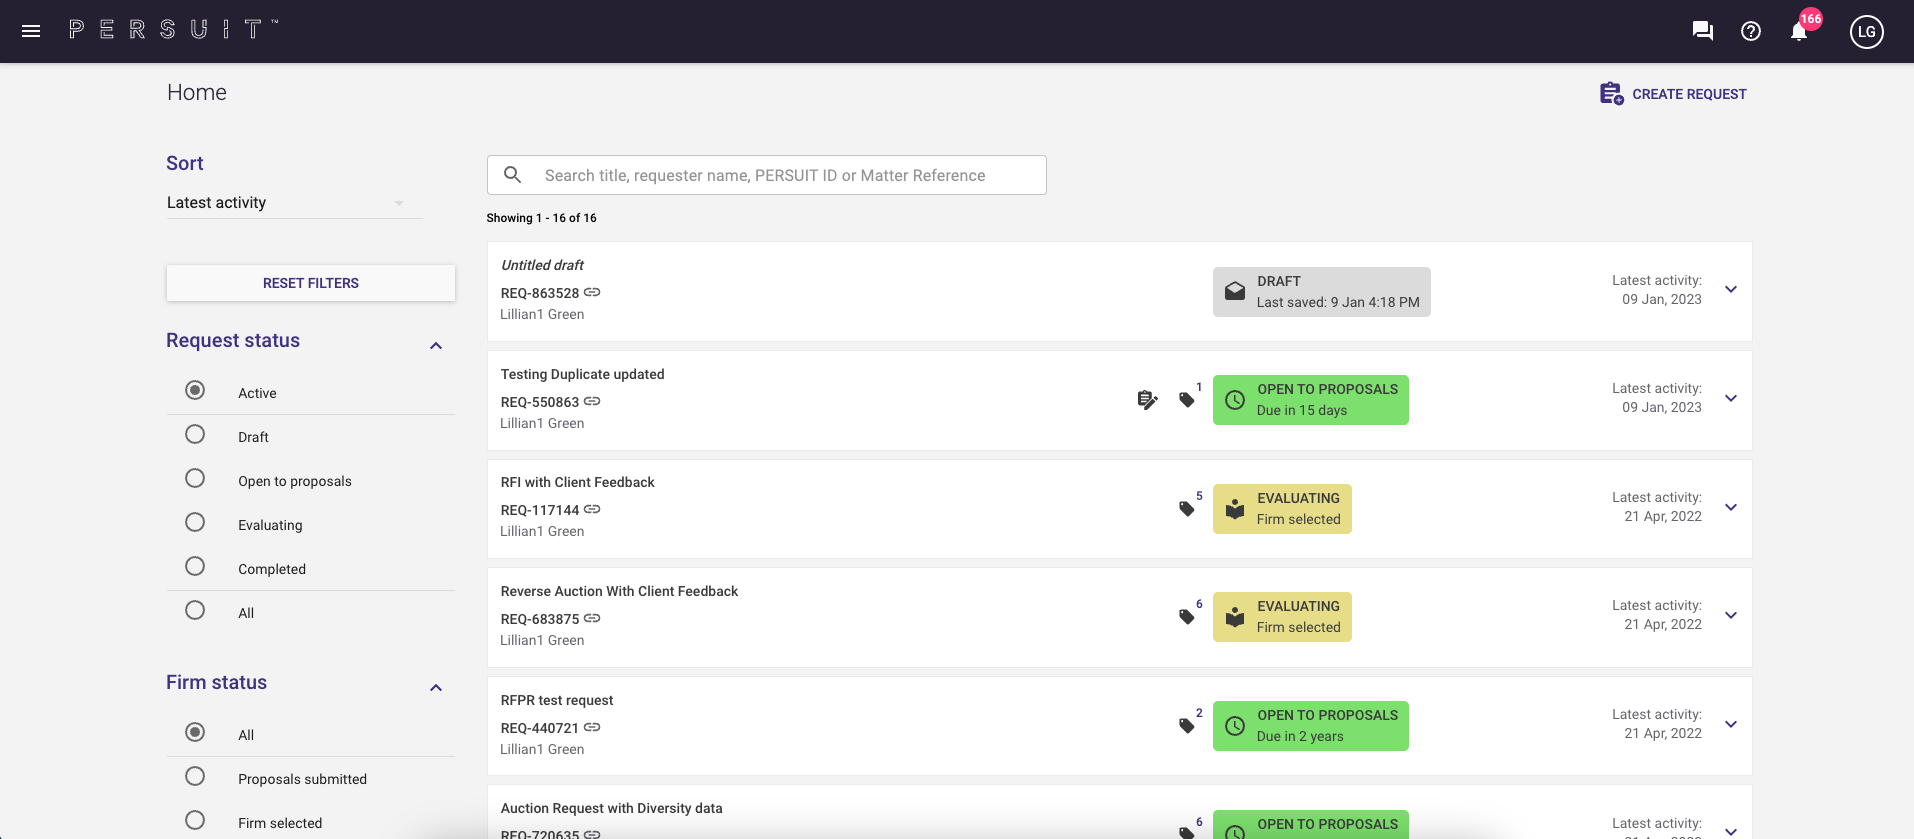The height and width of the screenshot is (839, 1914).
Task: Collapse the Request status section
Action: (436, 346)
